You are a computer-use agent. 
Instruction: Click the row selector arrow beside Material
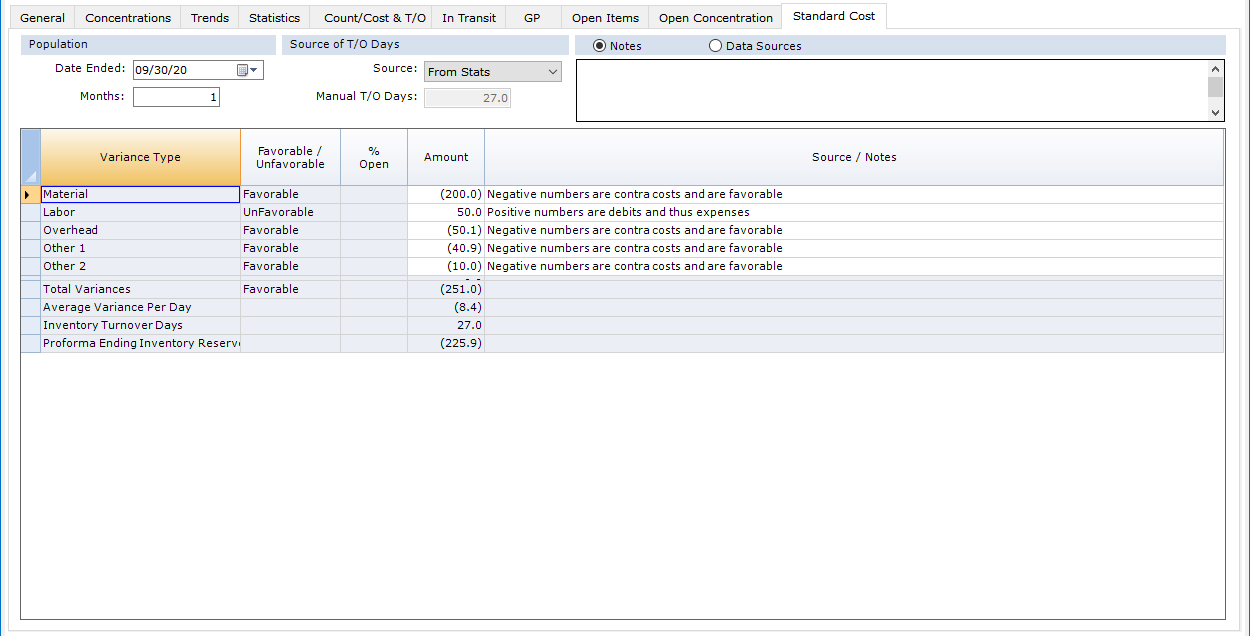pyautogui.click(x=30, y=193)
